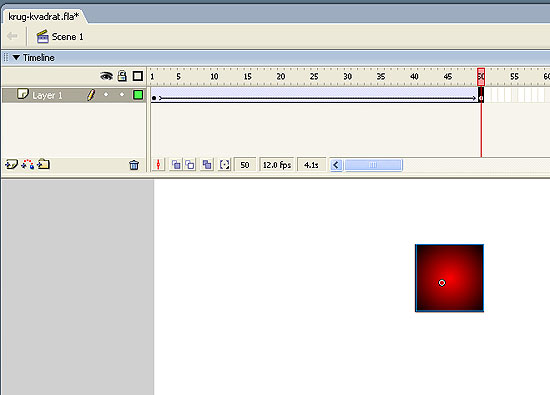
Task: Click the square's center registration point
Action: 442,283
